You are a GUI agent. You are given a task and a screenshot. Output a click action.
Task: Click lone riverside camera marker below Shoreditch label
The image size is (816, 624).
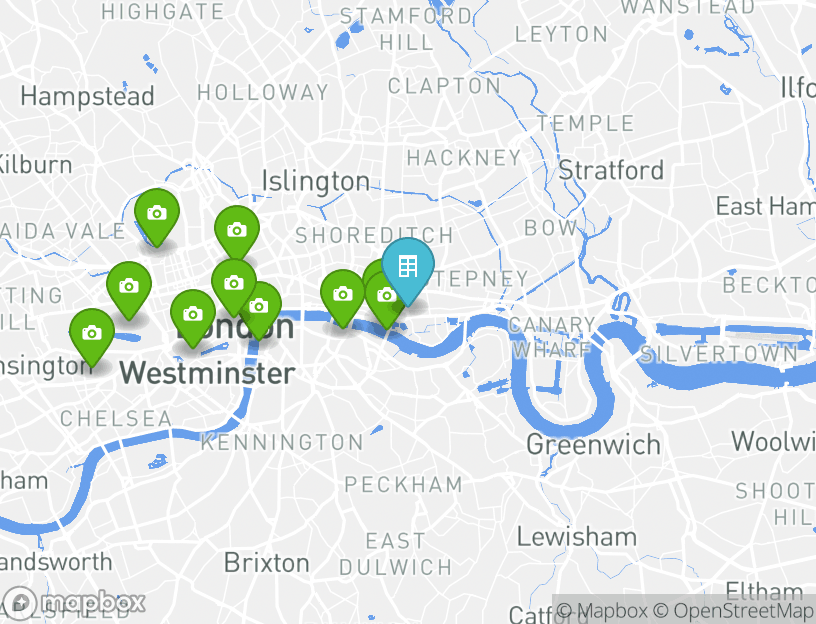point(342,298)
